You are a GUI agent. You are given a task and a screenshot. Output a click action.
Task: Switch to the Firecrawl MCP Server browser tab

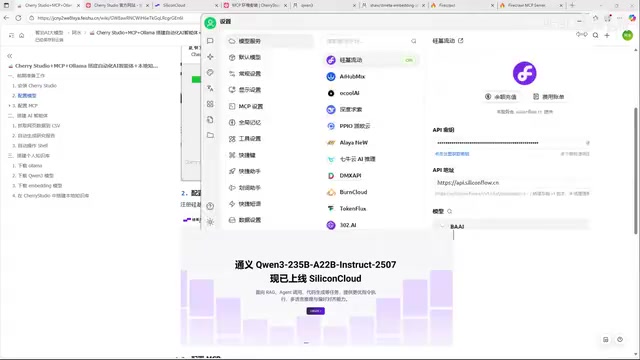531,5
